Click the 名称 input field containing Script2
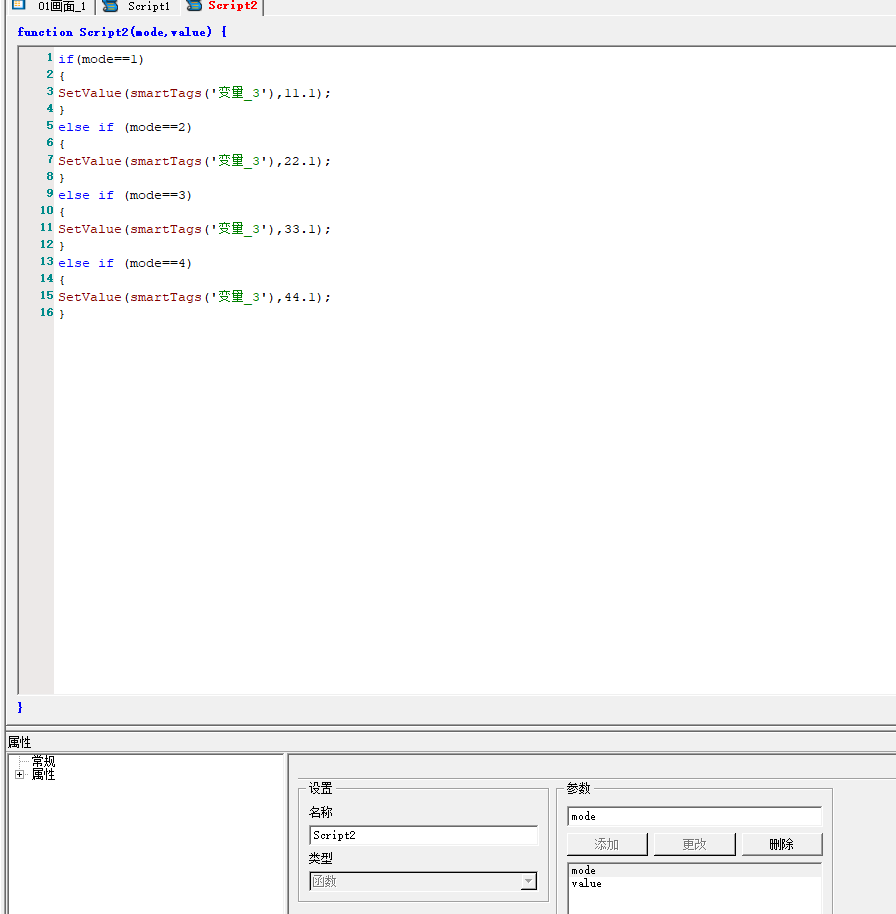This screenshot has width=896, height=914. pos(424,835)
